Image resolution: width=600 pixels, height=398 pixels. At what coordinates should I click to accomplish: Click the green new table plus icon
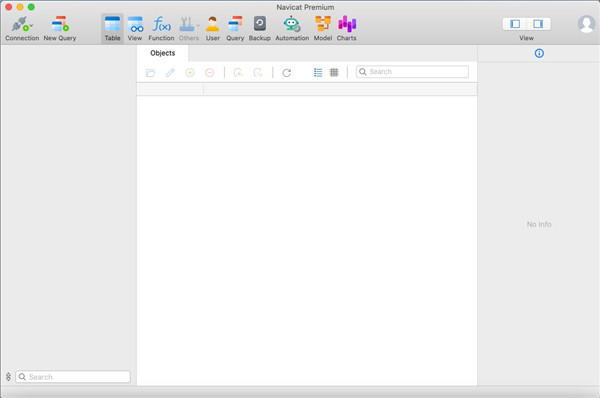coord(190,73)
